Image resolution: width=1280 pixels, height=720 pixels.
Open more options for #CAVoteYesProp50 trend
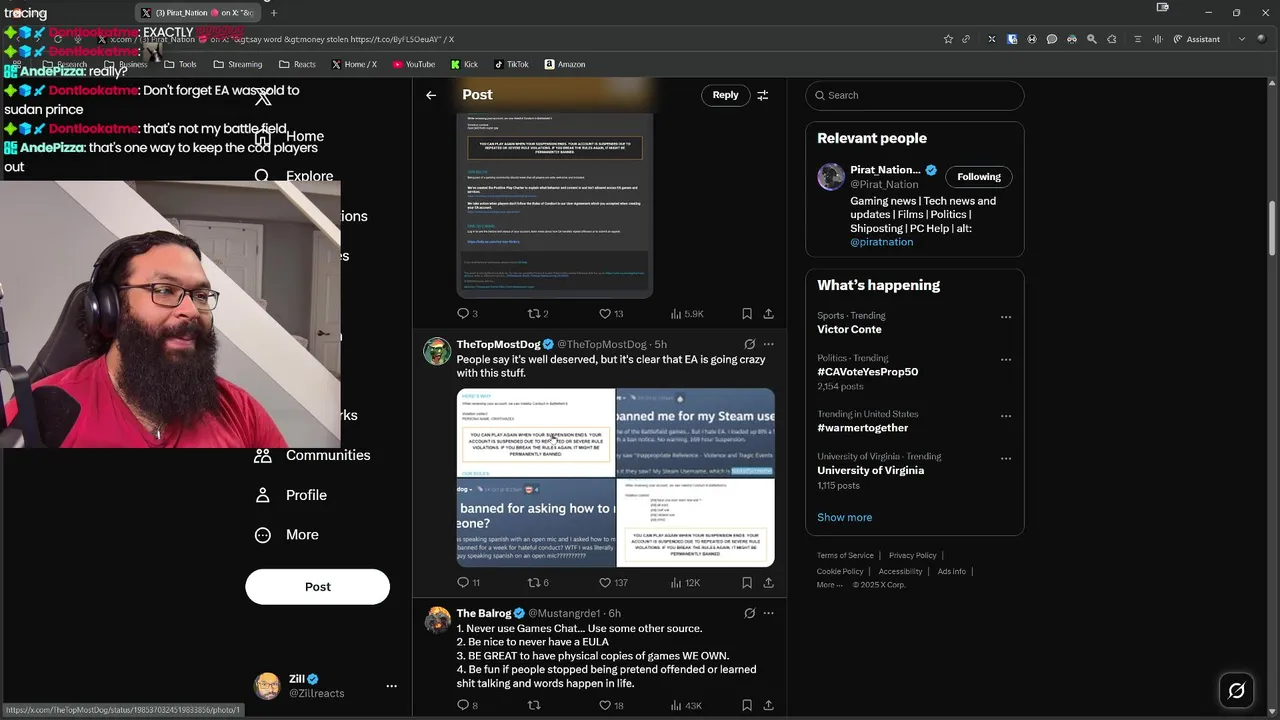[1006, 359]
